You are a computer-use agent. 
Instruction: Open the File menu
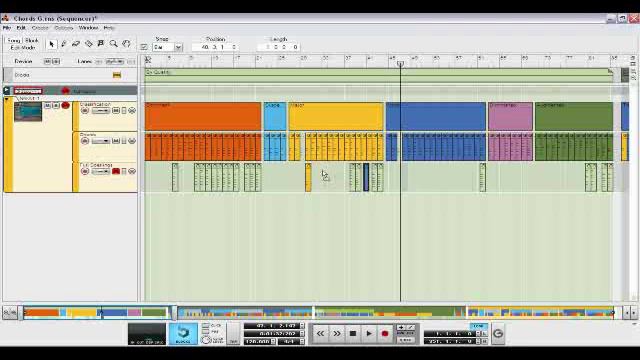click(x=7, y=28)
